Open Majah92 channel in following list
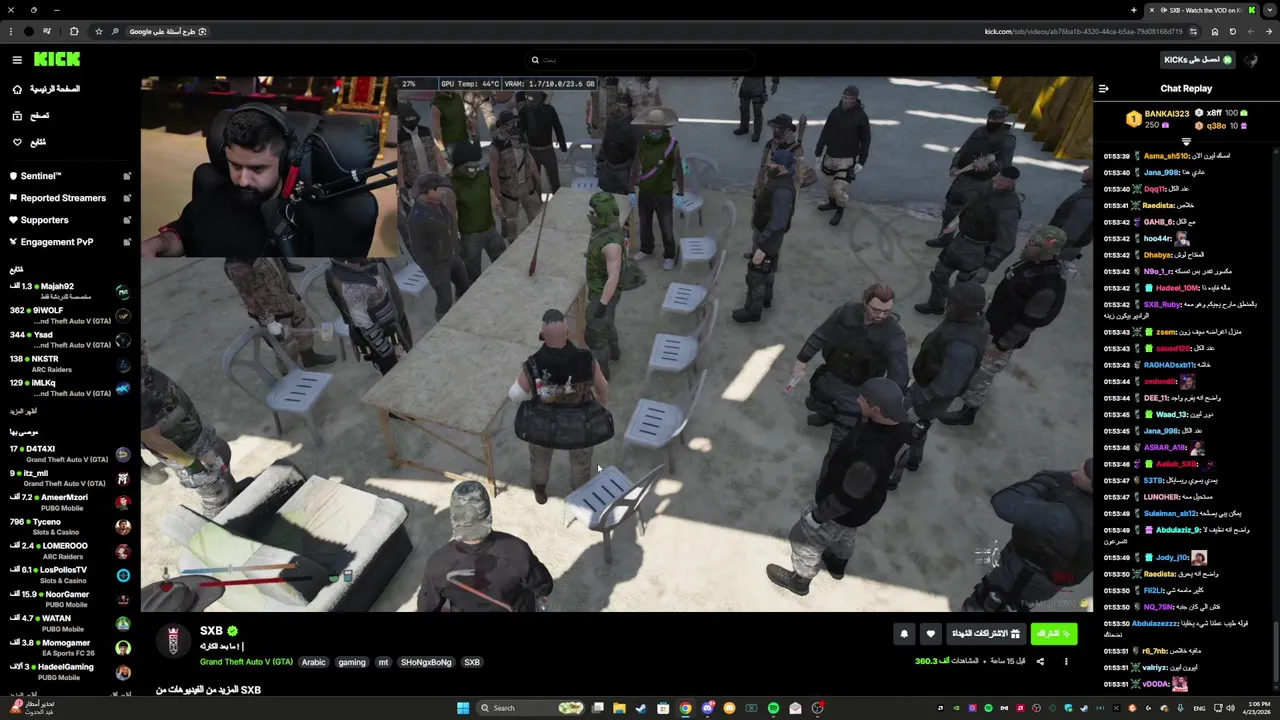This screenshot has width=1280, height=720. 69,292
